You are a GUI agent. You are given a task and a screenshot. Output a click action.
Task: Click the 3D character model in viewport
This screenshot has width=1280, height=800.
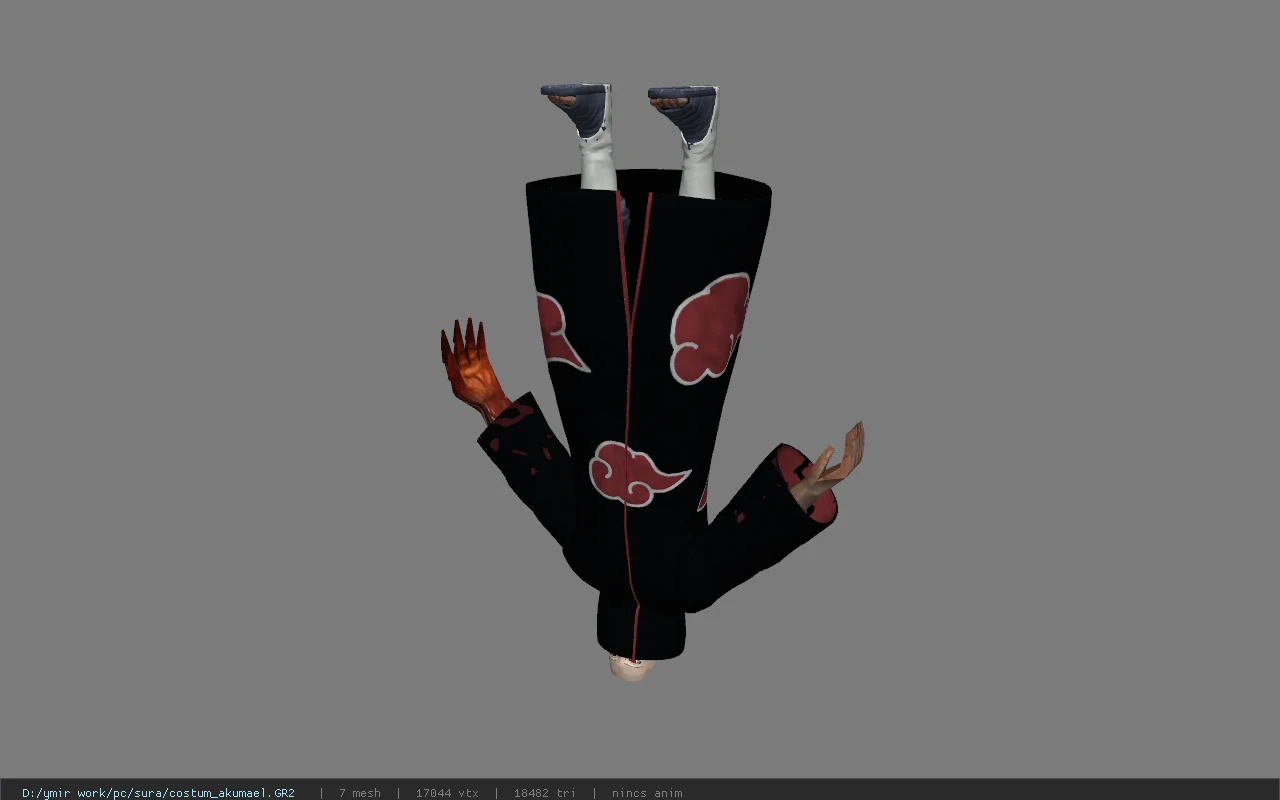tap(652, 383)
